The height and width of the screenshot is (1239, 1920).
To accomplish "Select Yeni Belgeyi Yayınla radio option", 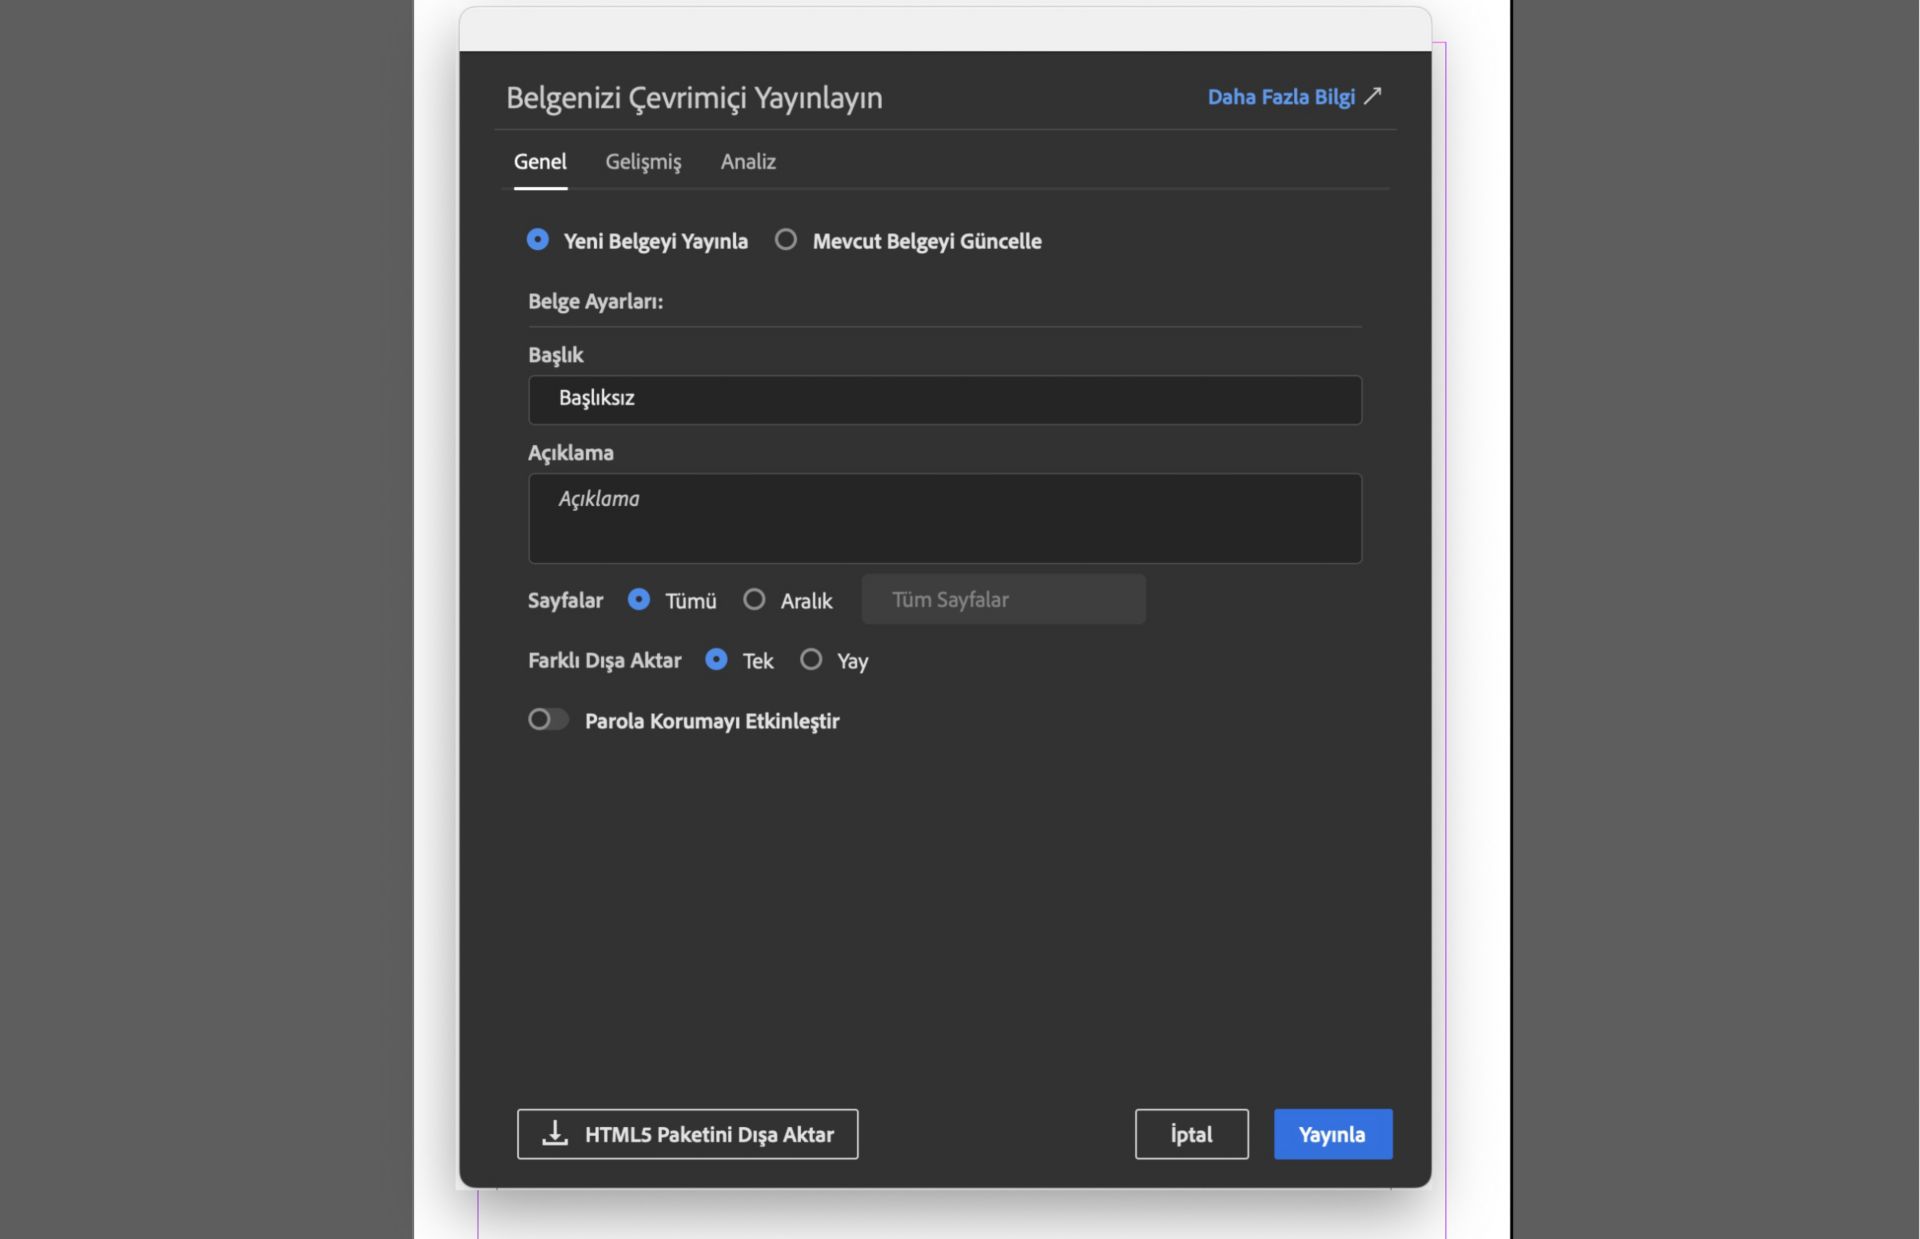I will [538, 240].
